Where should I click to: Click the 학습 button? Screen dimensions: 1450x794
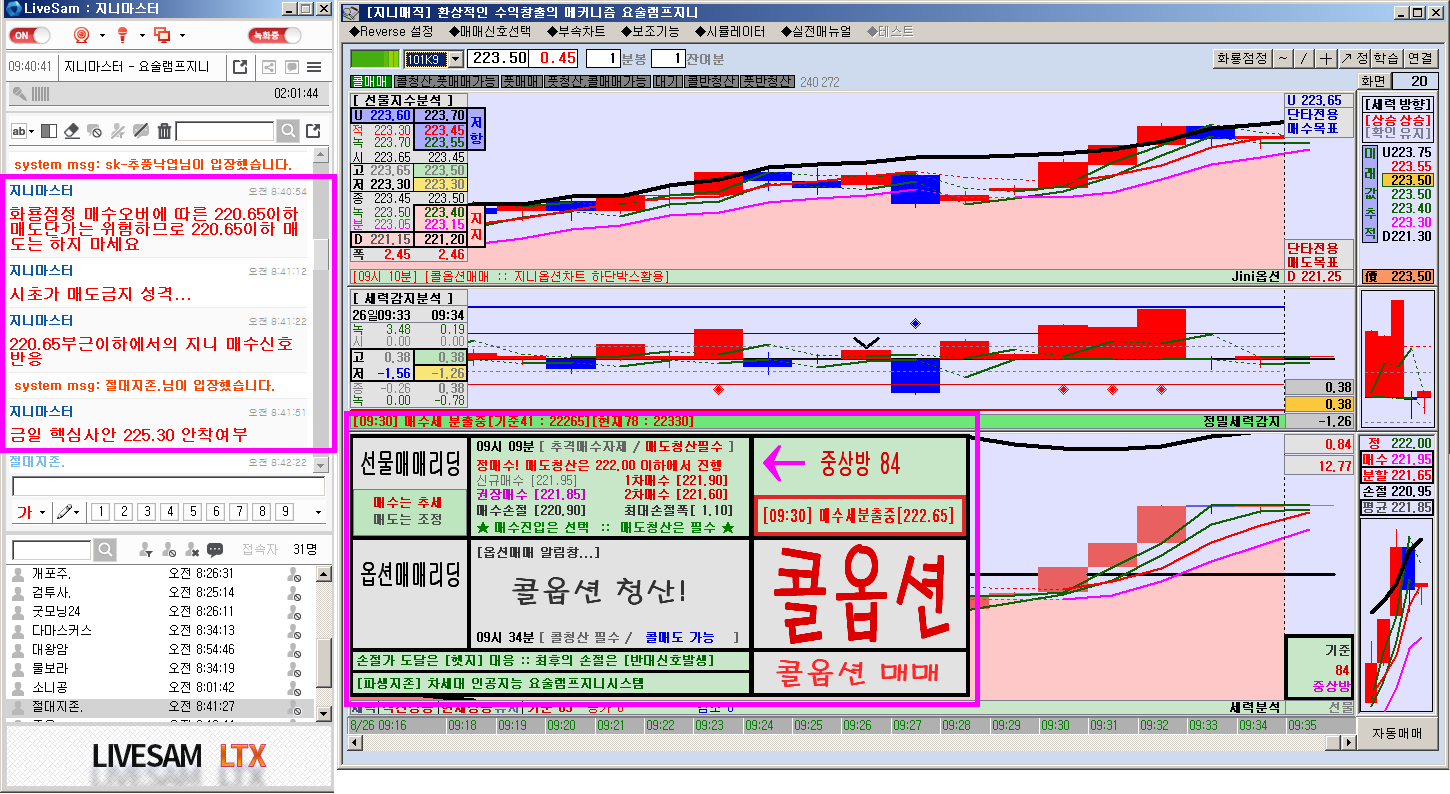pyautogui.click(x=1386, y=58)
